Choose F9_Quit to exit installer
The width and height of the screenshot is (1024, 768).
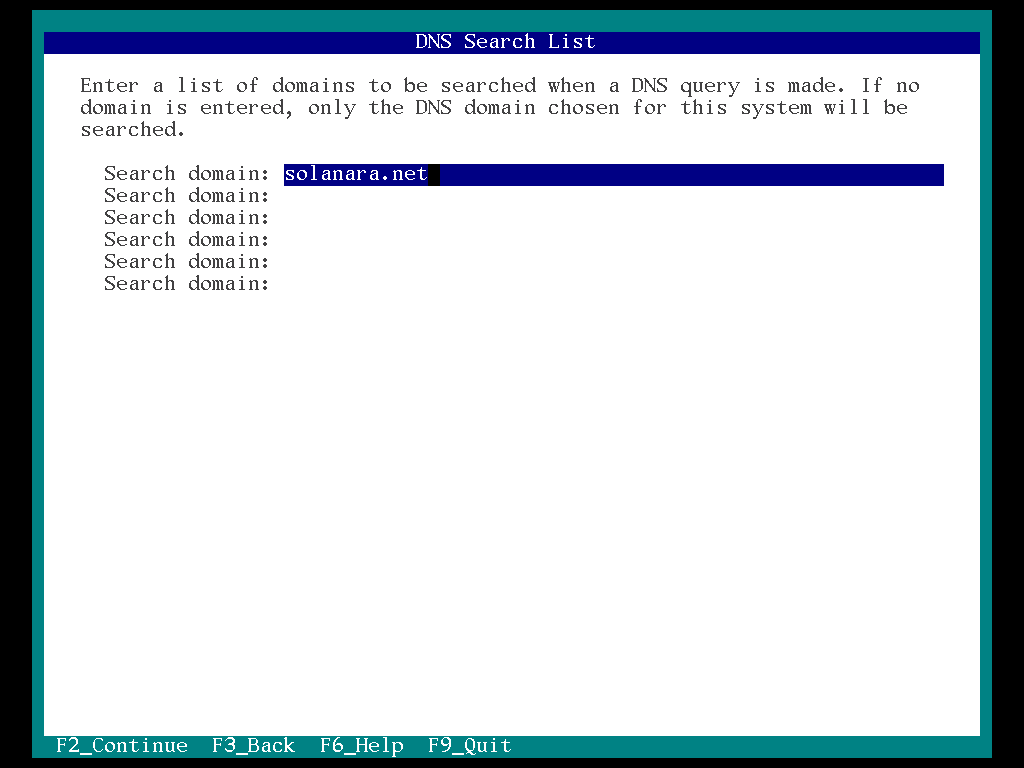470,745
